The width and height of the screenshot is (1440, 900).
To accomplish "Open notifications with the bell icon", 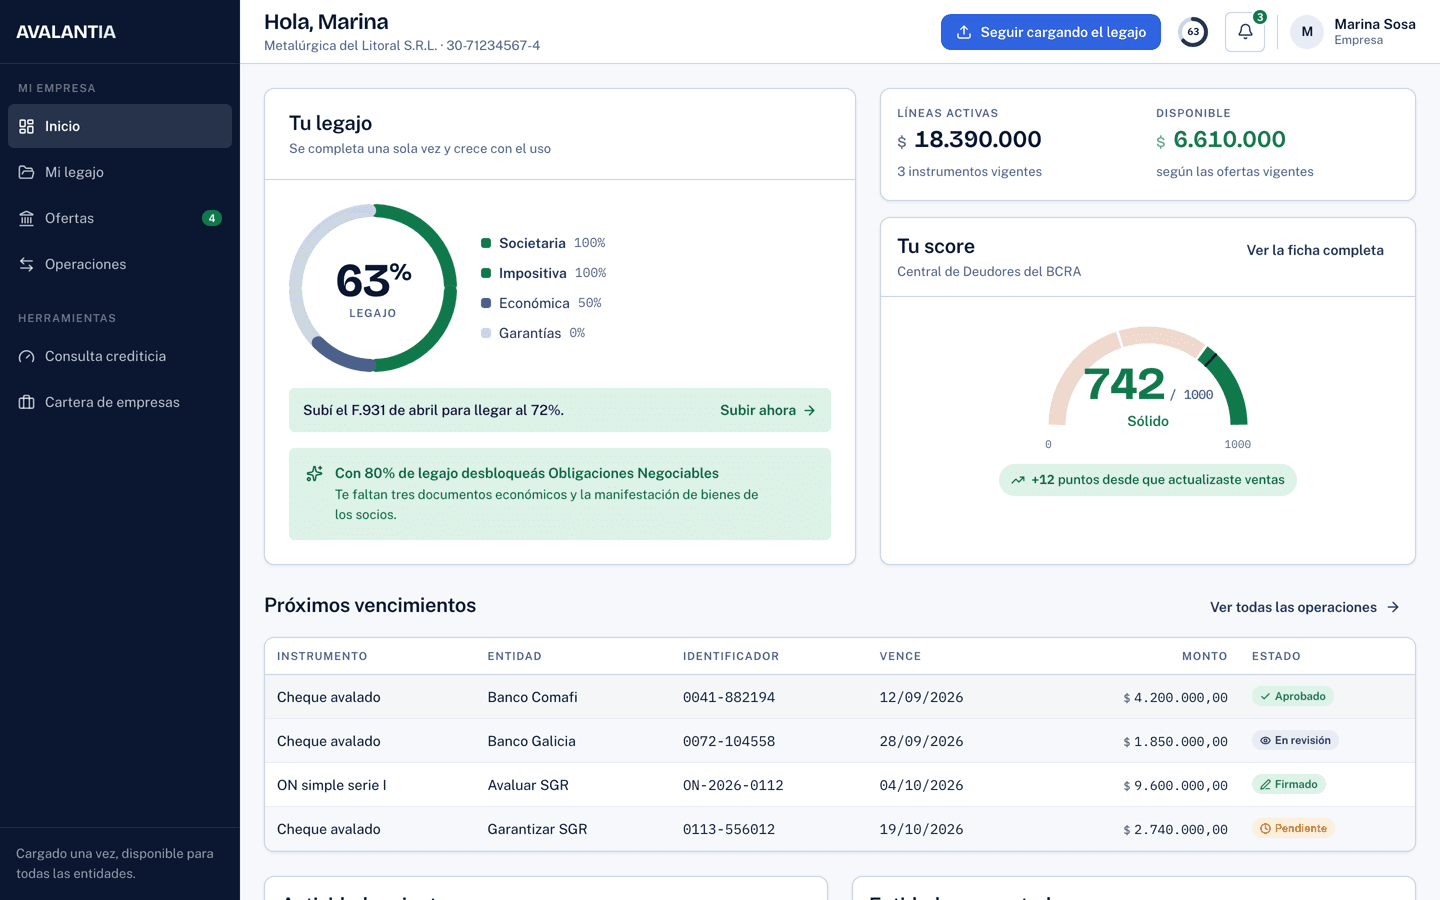I will click(x=1245, y=32).
